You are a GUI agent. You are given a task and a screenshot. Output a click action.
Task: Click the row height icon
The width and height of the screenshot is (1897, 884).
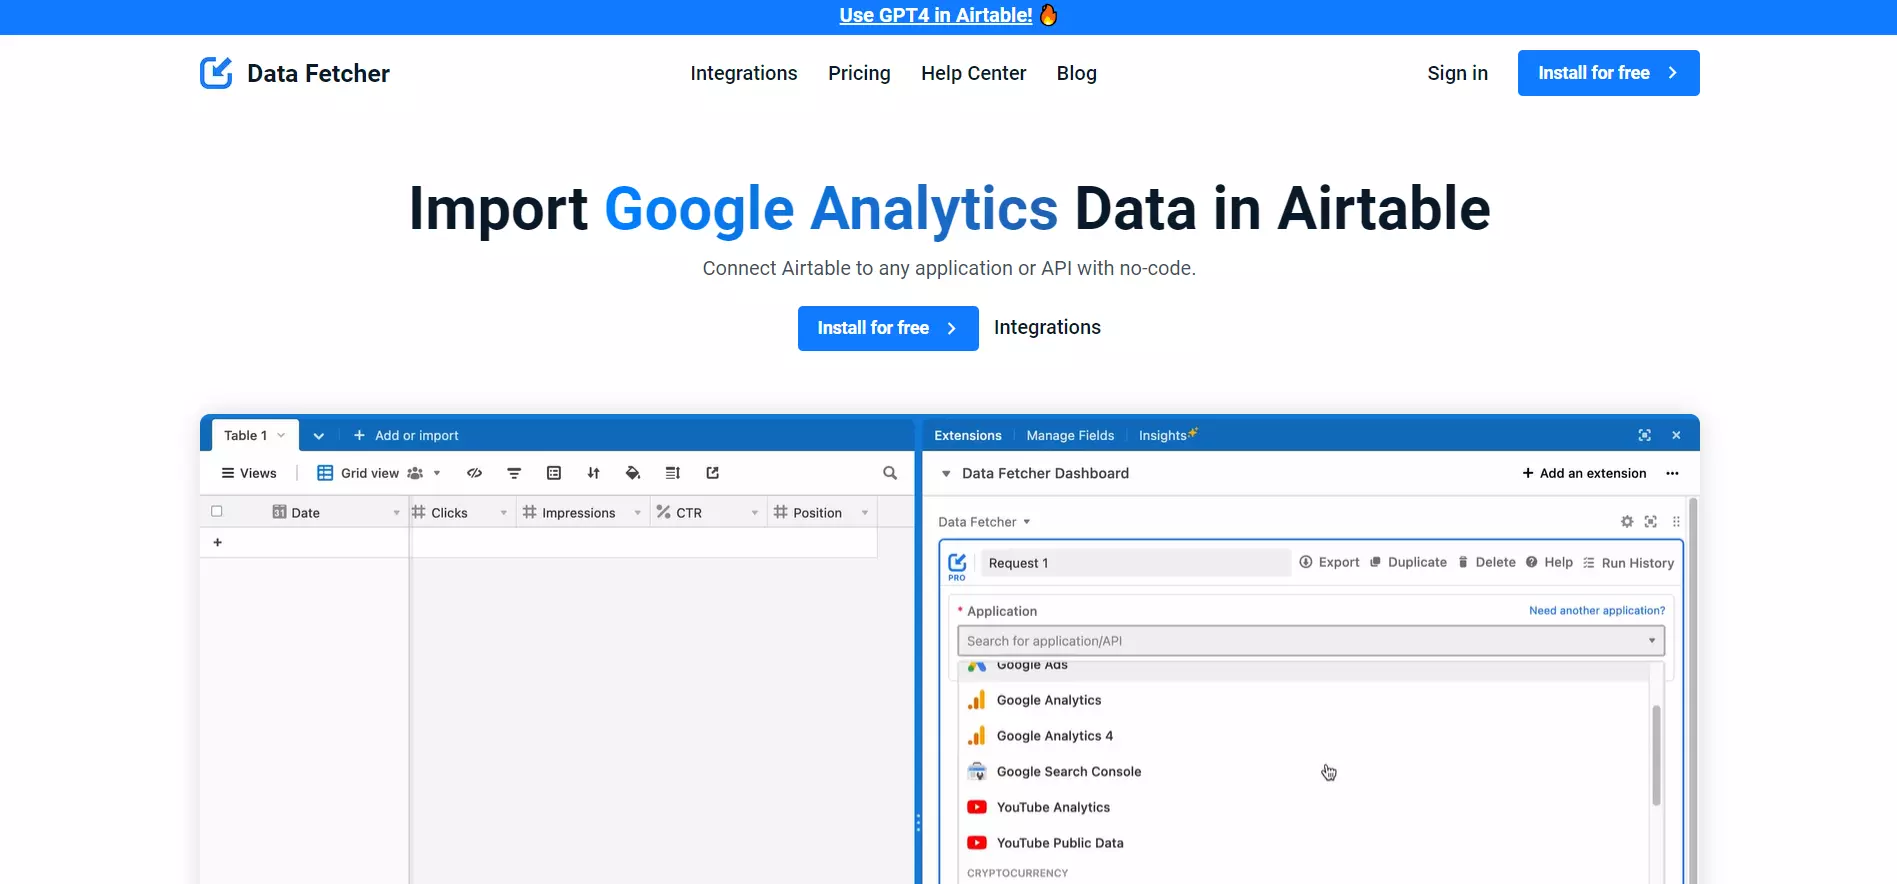click(x=673, y=473)
